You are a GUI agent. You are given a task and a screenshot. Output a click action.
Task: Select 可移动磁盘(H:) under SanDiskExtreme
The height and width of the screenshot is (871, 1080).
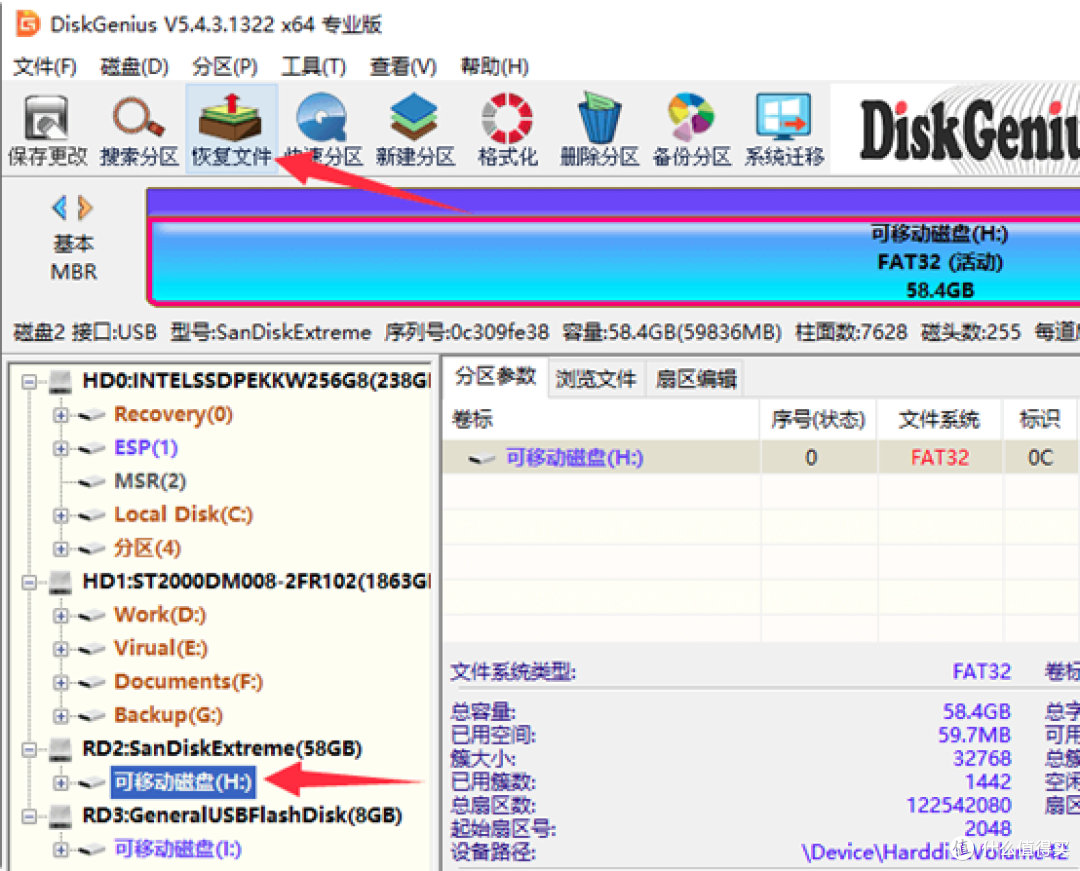pyautogui.click(x=183, y=782)
